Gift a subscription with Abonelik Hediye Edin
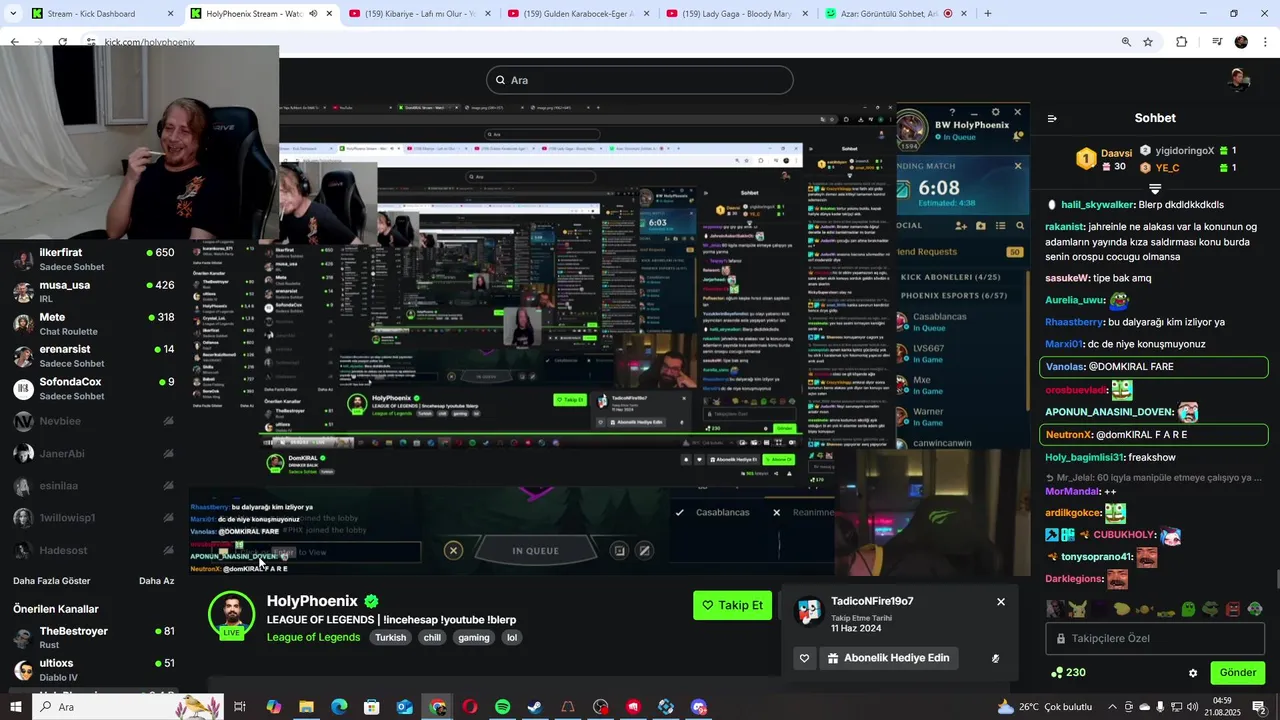The height and width of the screenshot is (720, 1280). pyautogui.click(x=889, y=658)
